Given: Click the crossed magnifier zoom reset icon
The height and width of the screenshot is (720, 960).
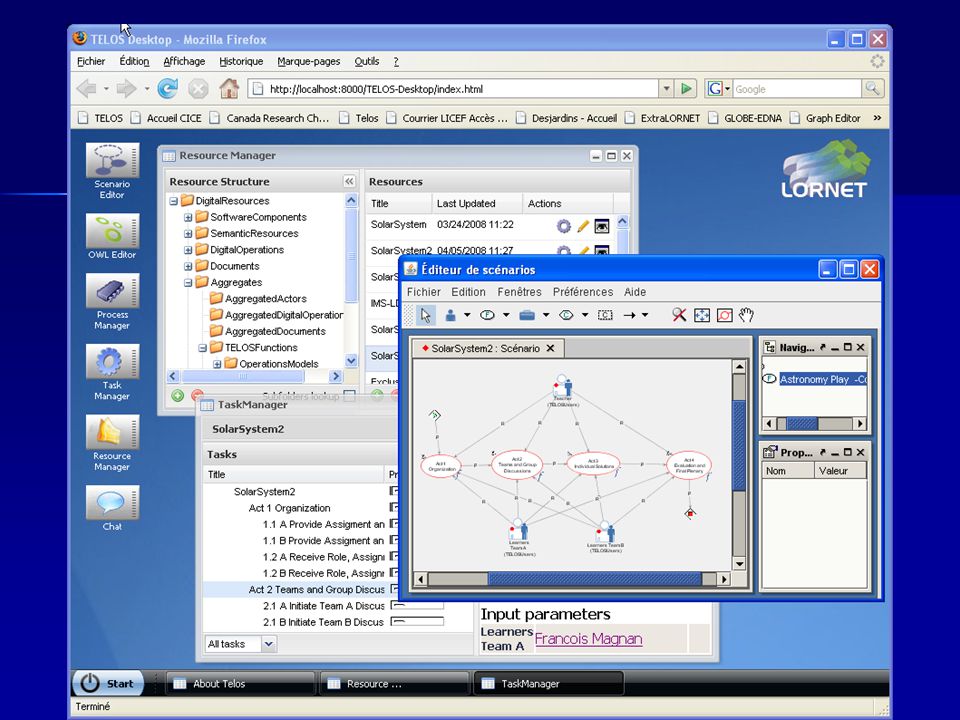Looking at the screenshot, I should pos(679,315).
